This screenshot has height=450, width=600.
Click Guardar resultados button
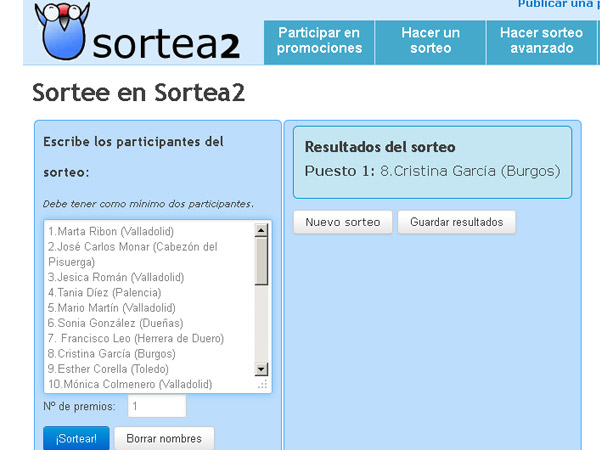coord(456,222)
